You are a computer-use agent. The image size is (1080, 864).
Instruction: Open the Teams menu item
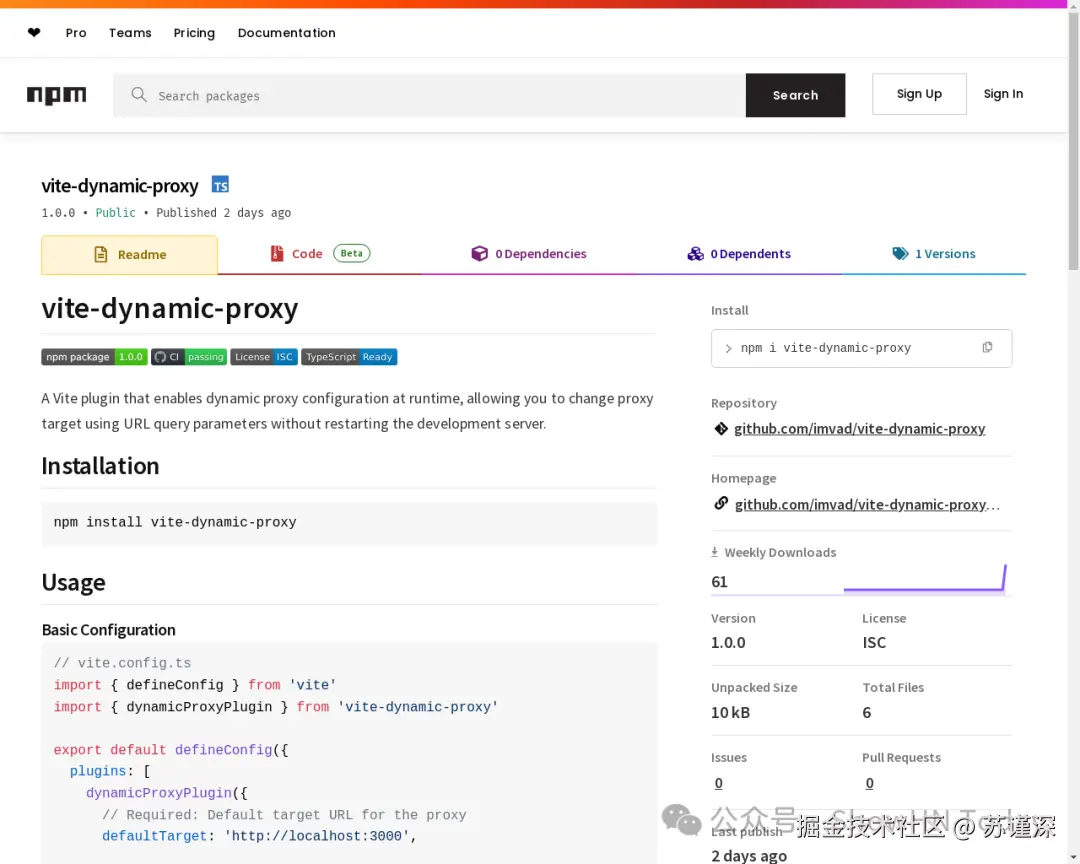coord(130,32)
